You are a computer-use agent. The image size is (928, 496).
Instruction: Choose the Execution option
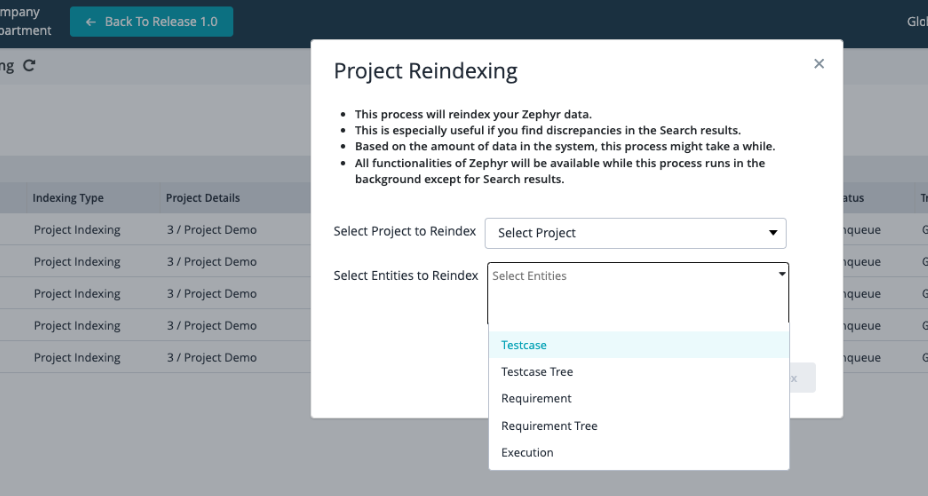point(527,453)
